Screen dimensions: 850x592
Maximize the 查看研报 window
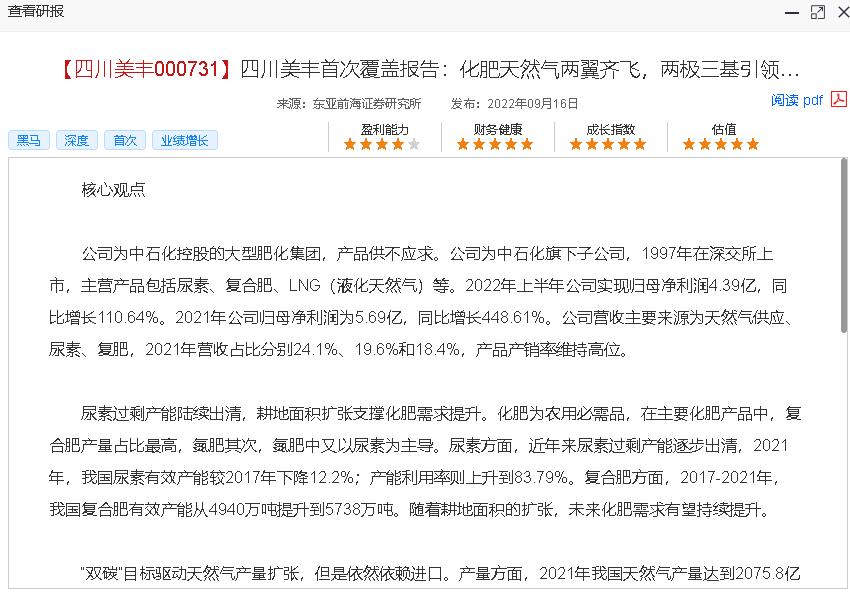pyautogui.click(x=817, y=12)
